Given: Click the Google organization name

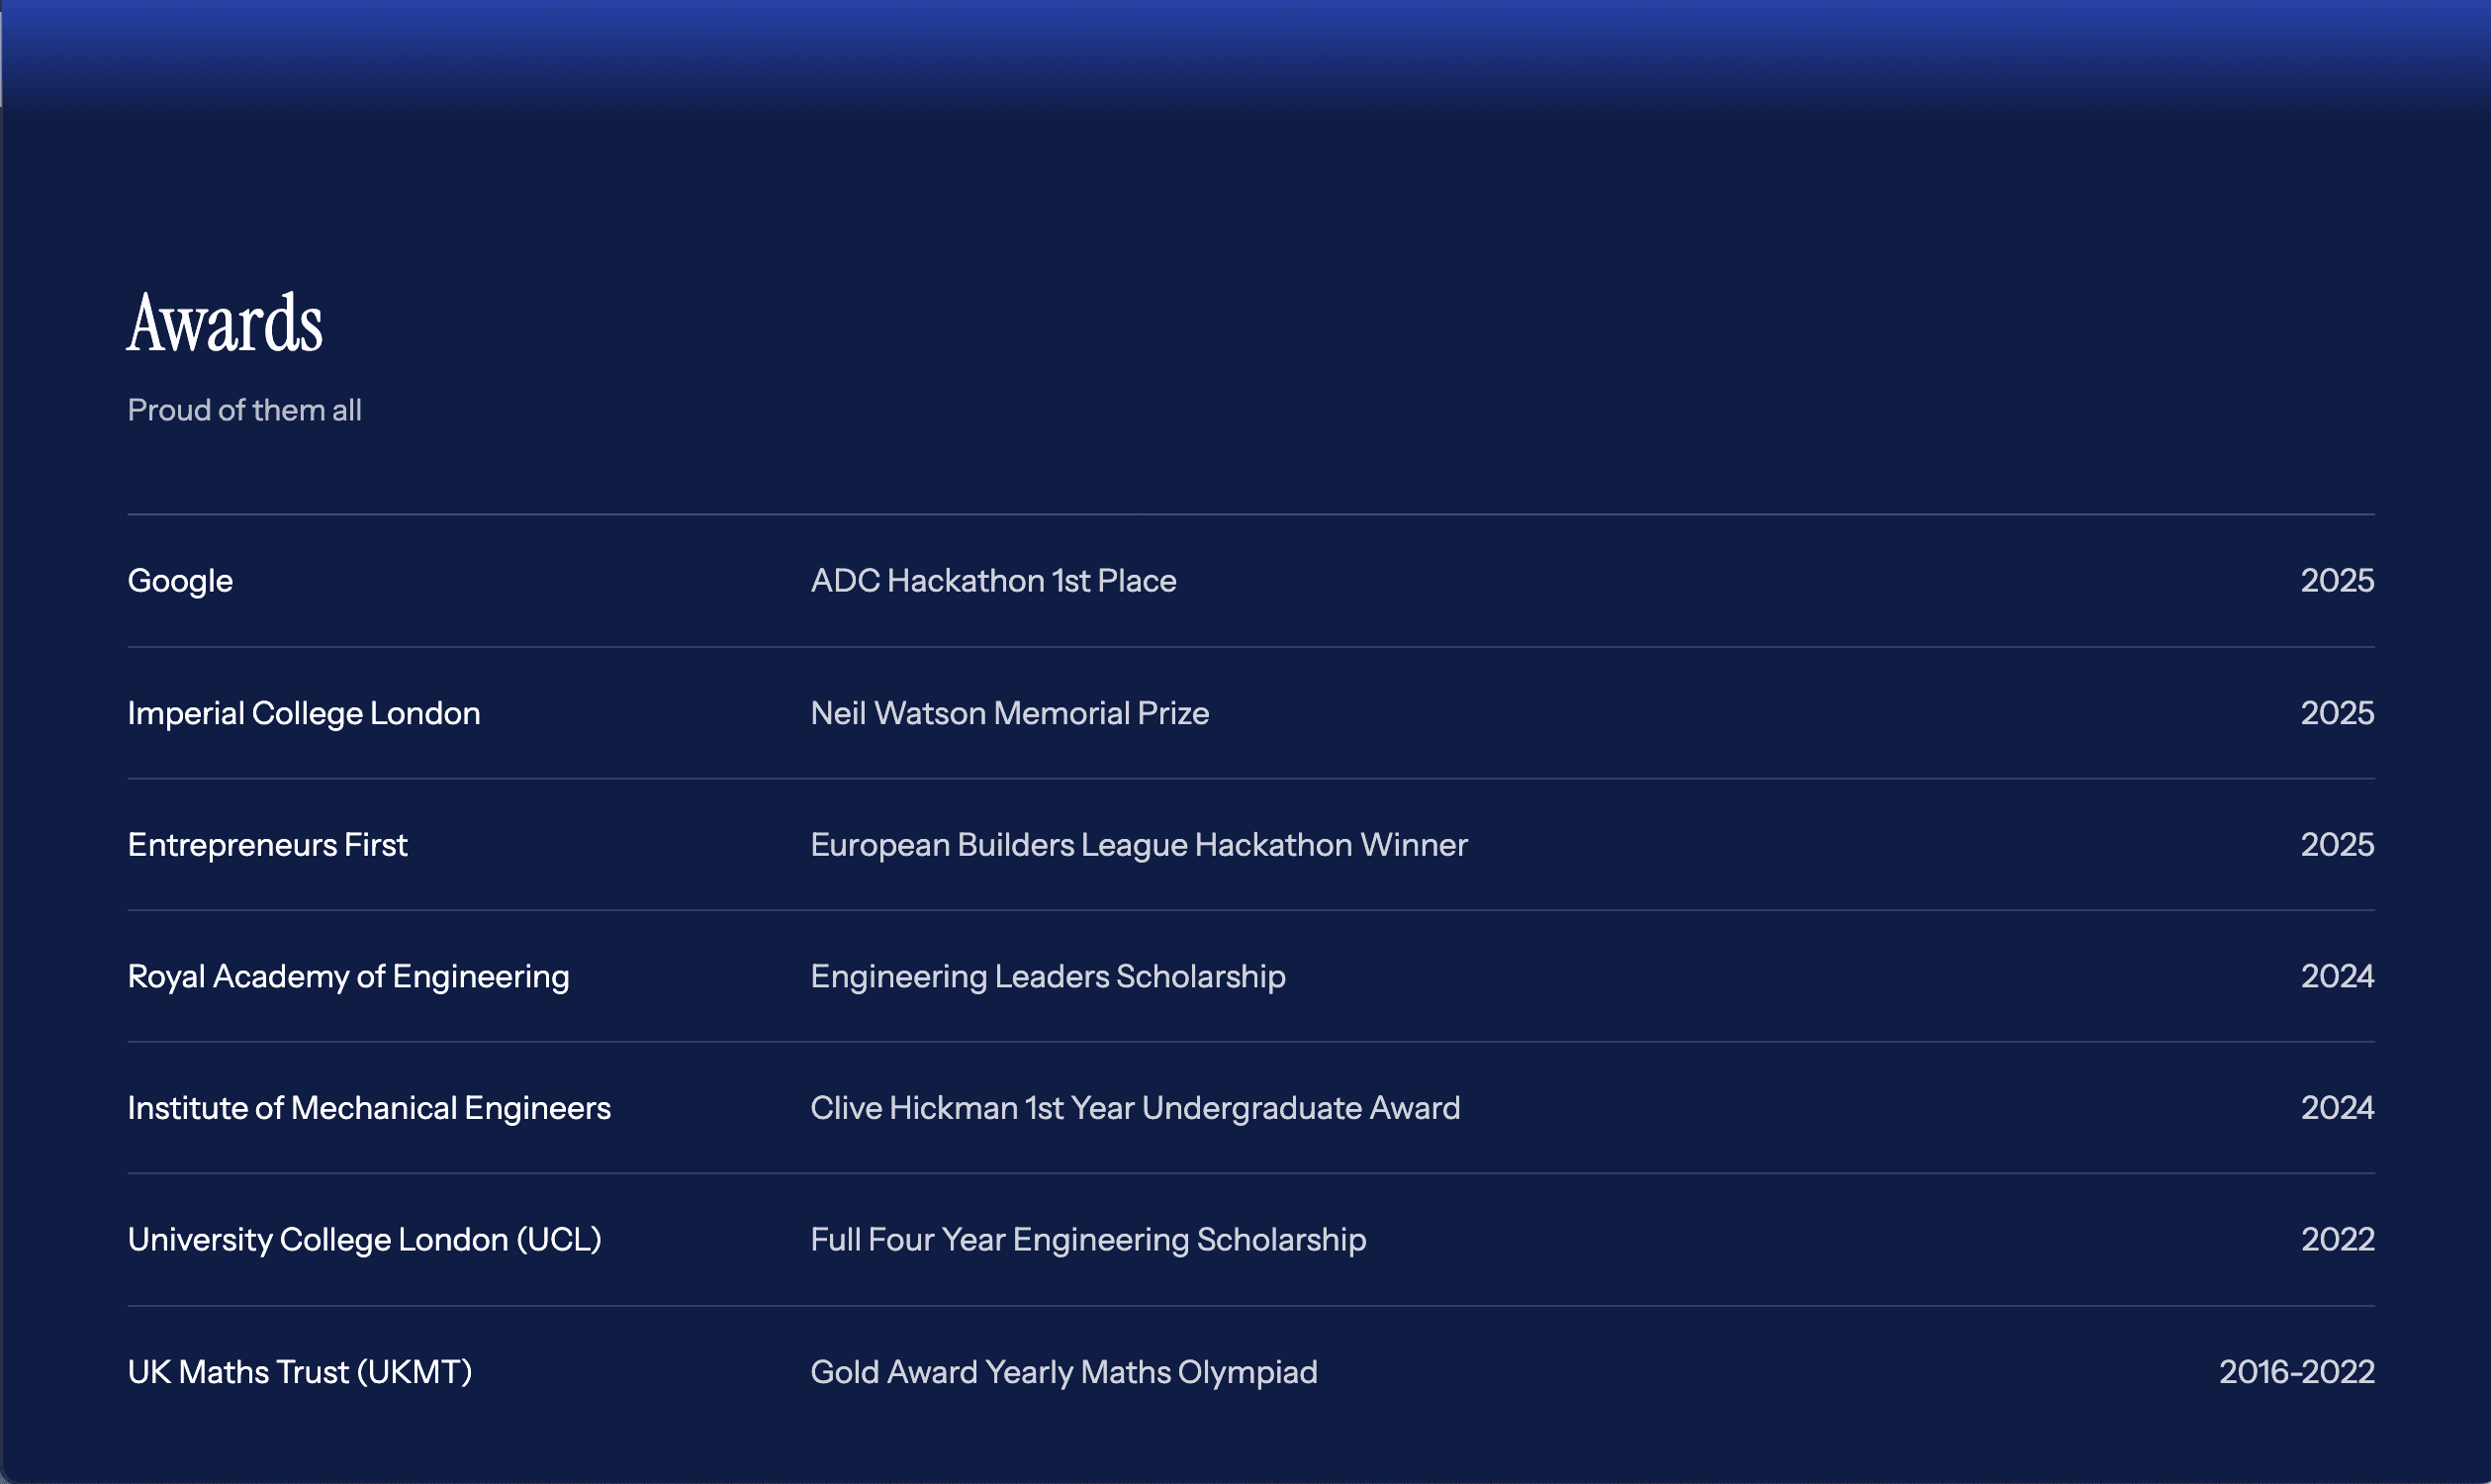Looking at the screenshot, I should pyautogui.click(x=180, y=581).
